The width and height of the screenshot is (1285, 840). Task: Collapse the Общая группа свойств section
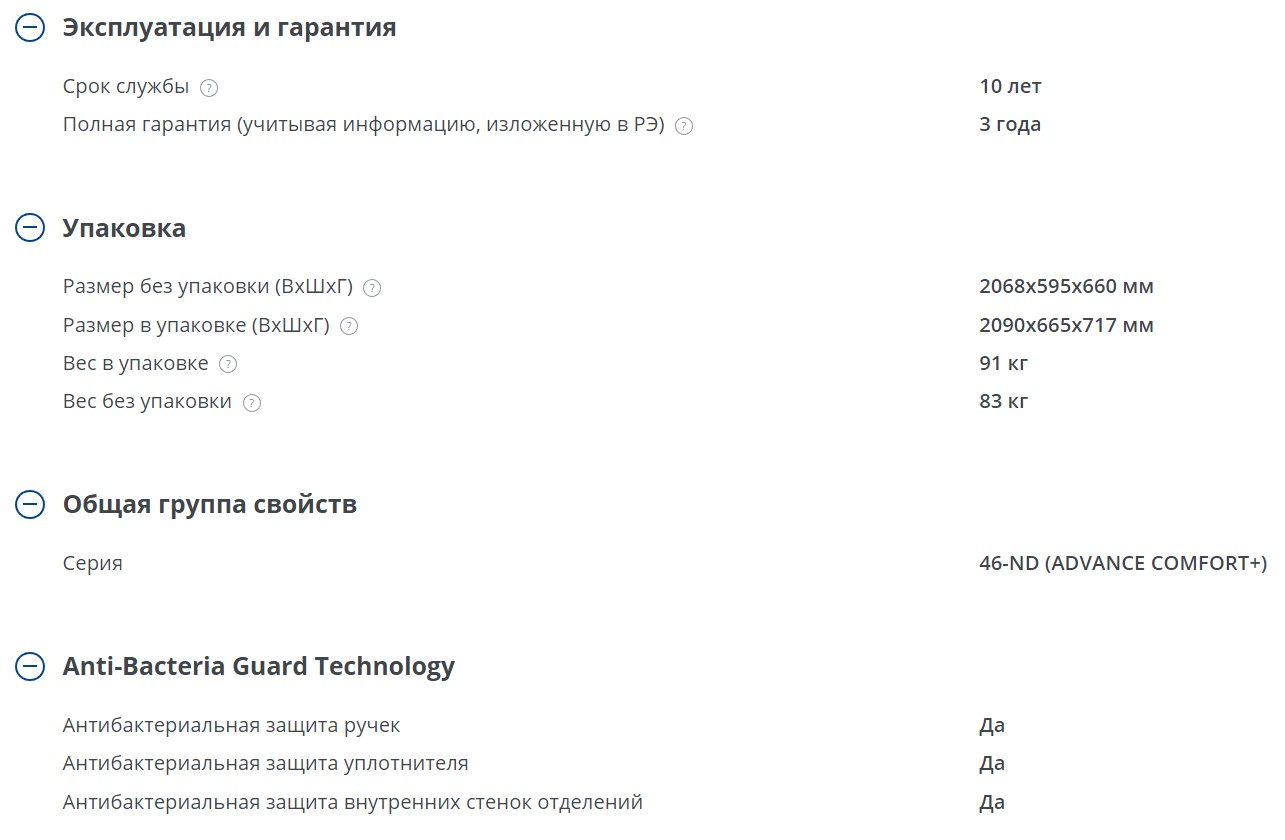point(30,504)
